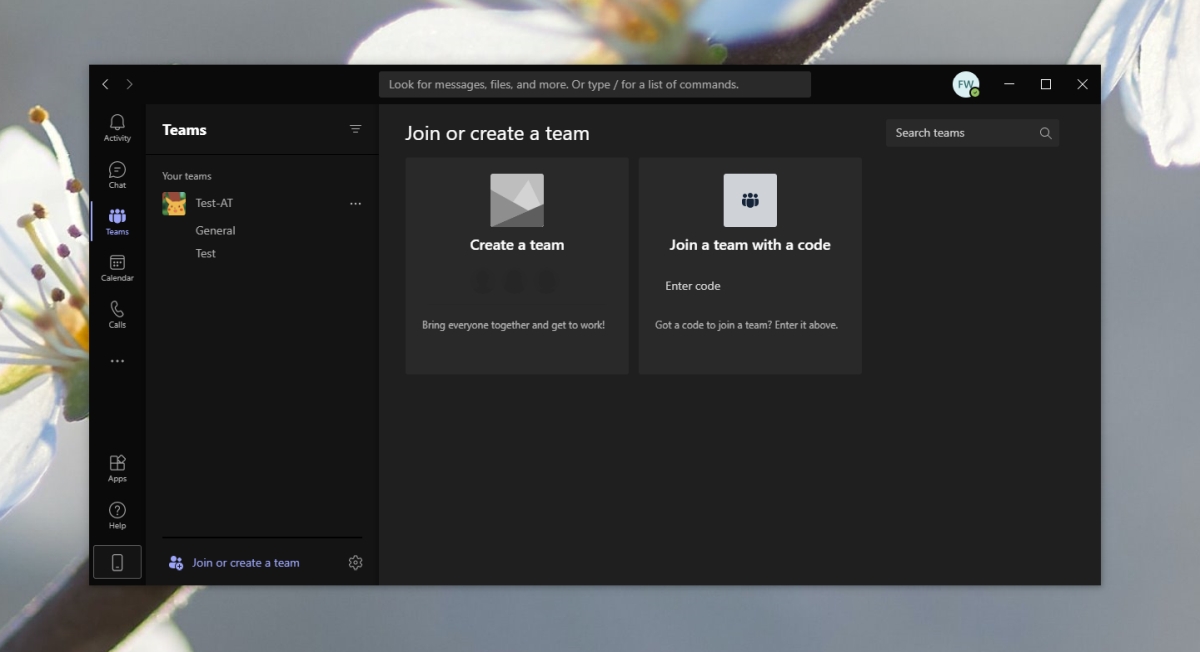Image resolution: width=1200 pixels, height=652 pixels.
Task: Click the Enter code field
Action: point(750,286)
